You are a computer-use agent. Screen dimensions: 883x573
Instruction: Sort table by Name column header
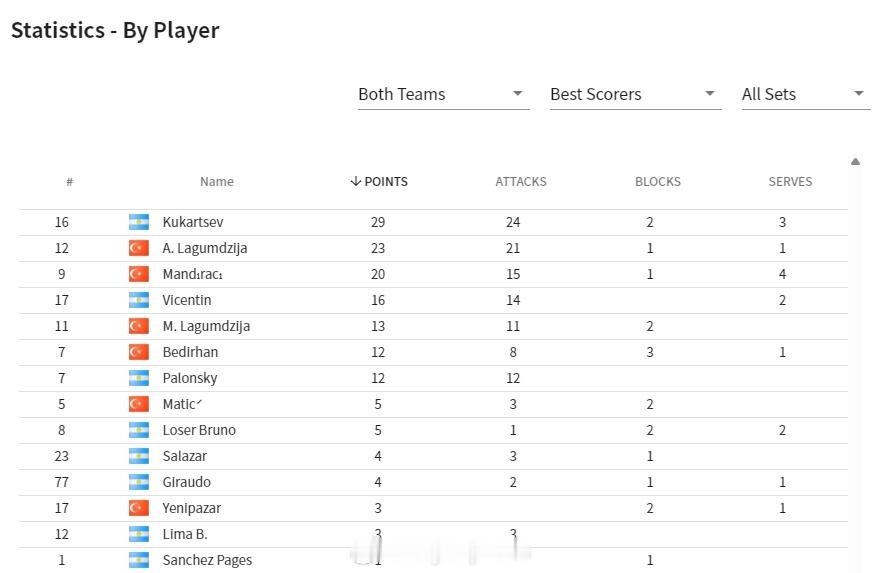pos(217,181)
